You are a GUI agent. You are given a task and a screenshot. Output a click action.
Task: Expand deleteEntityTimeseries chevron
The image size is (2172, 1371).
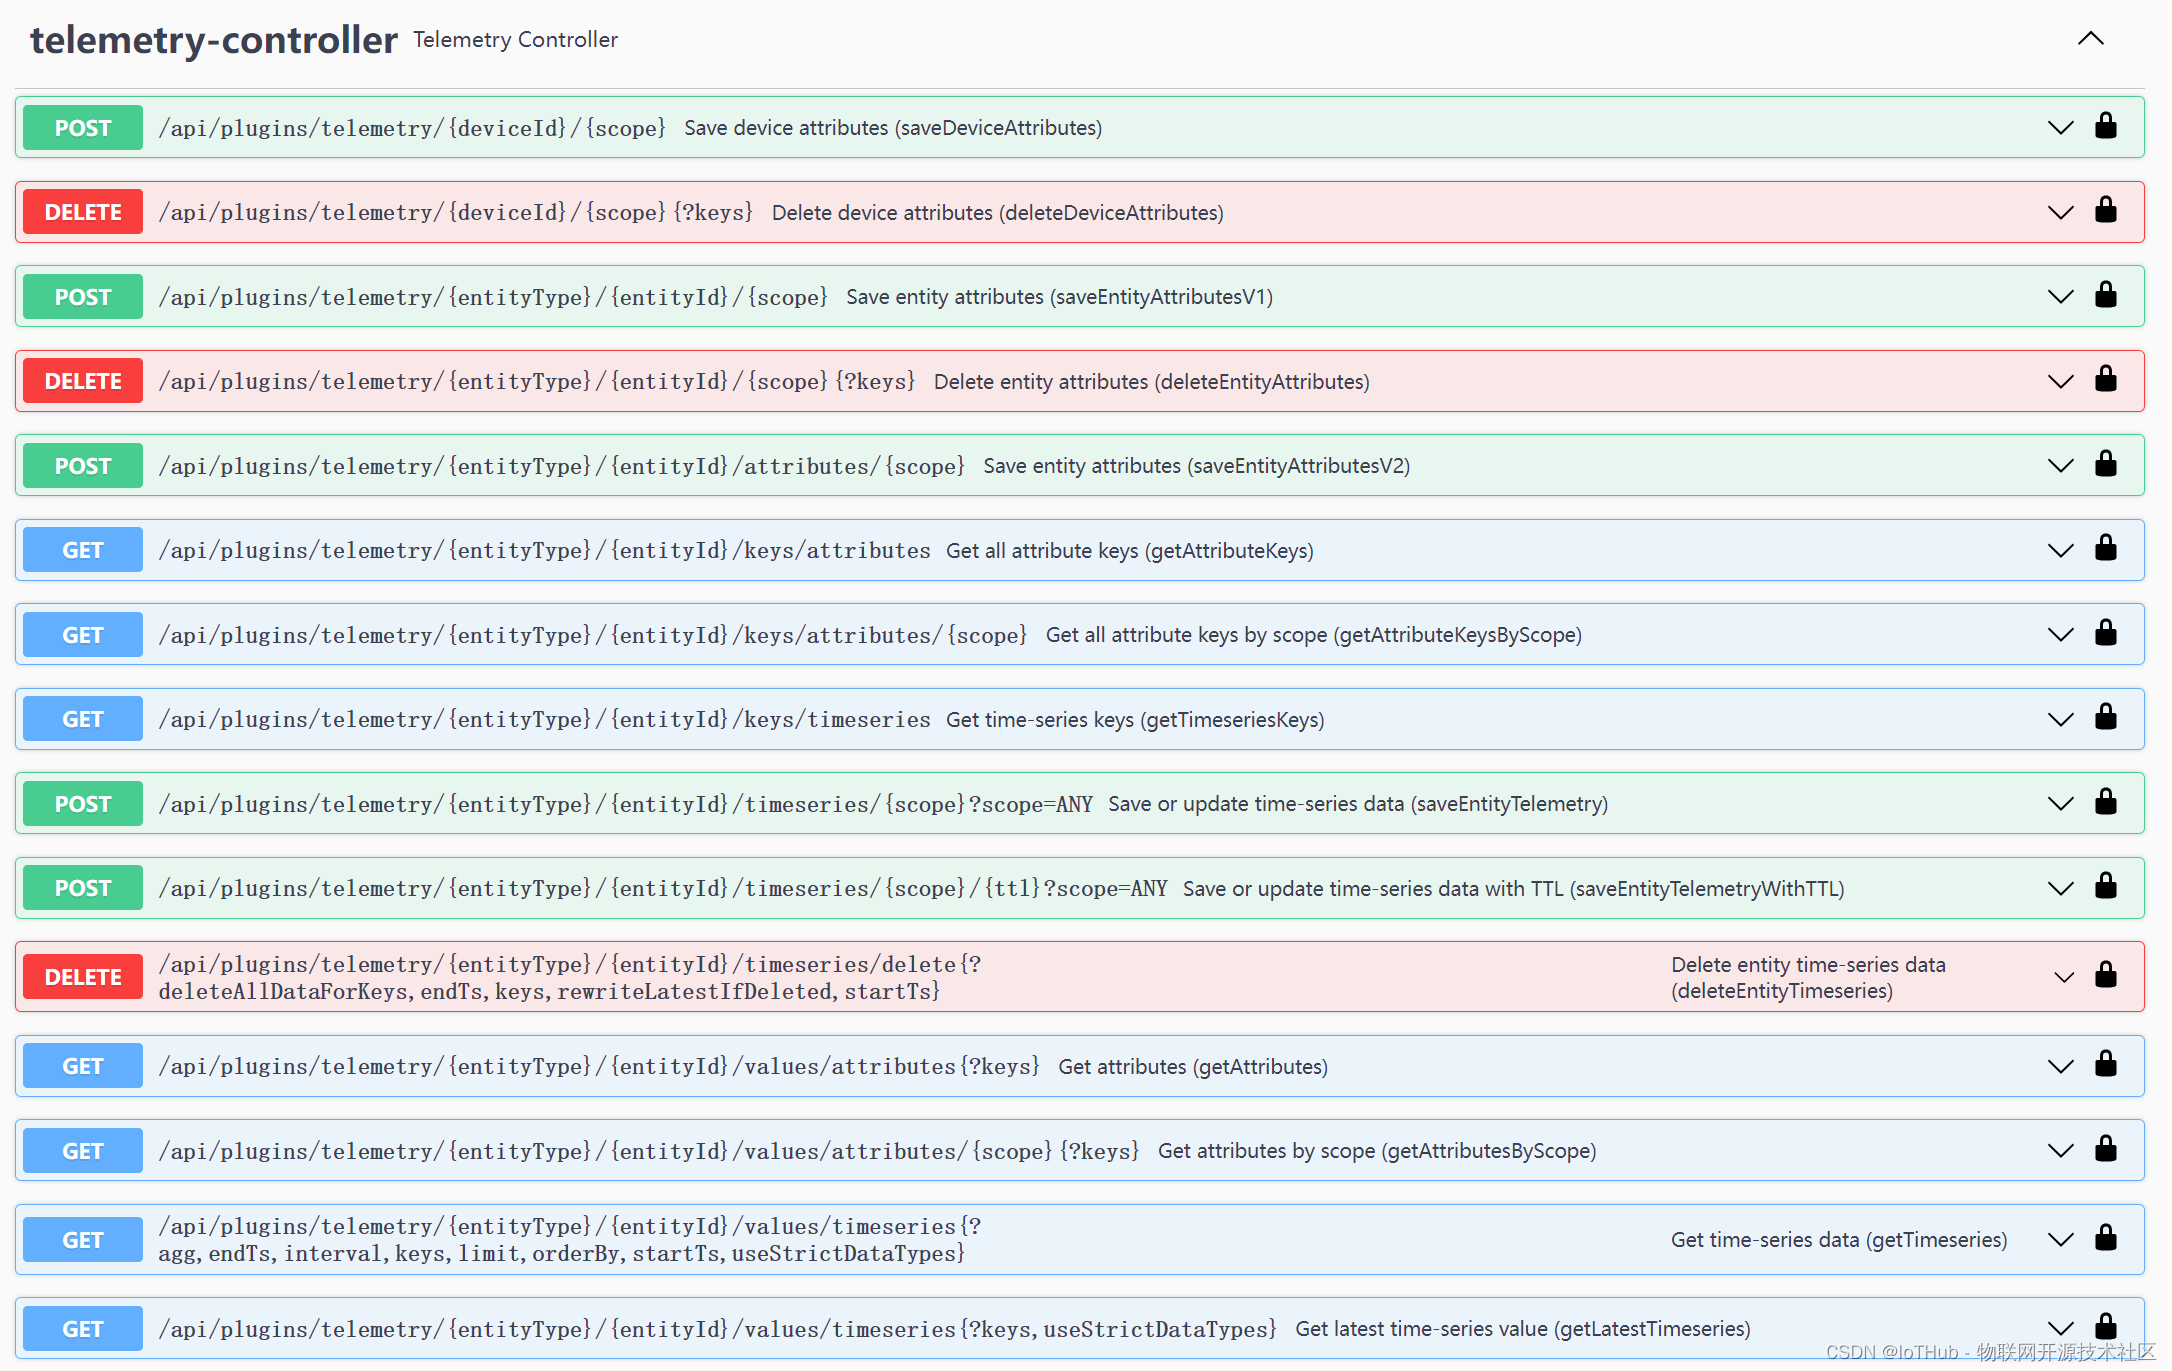(x=2064, y=977)
